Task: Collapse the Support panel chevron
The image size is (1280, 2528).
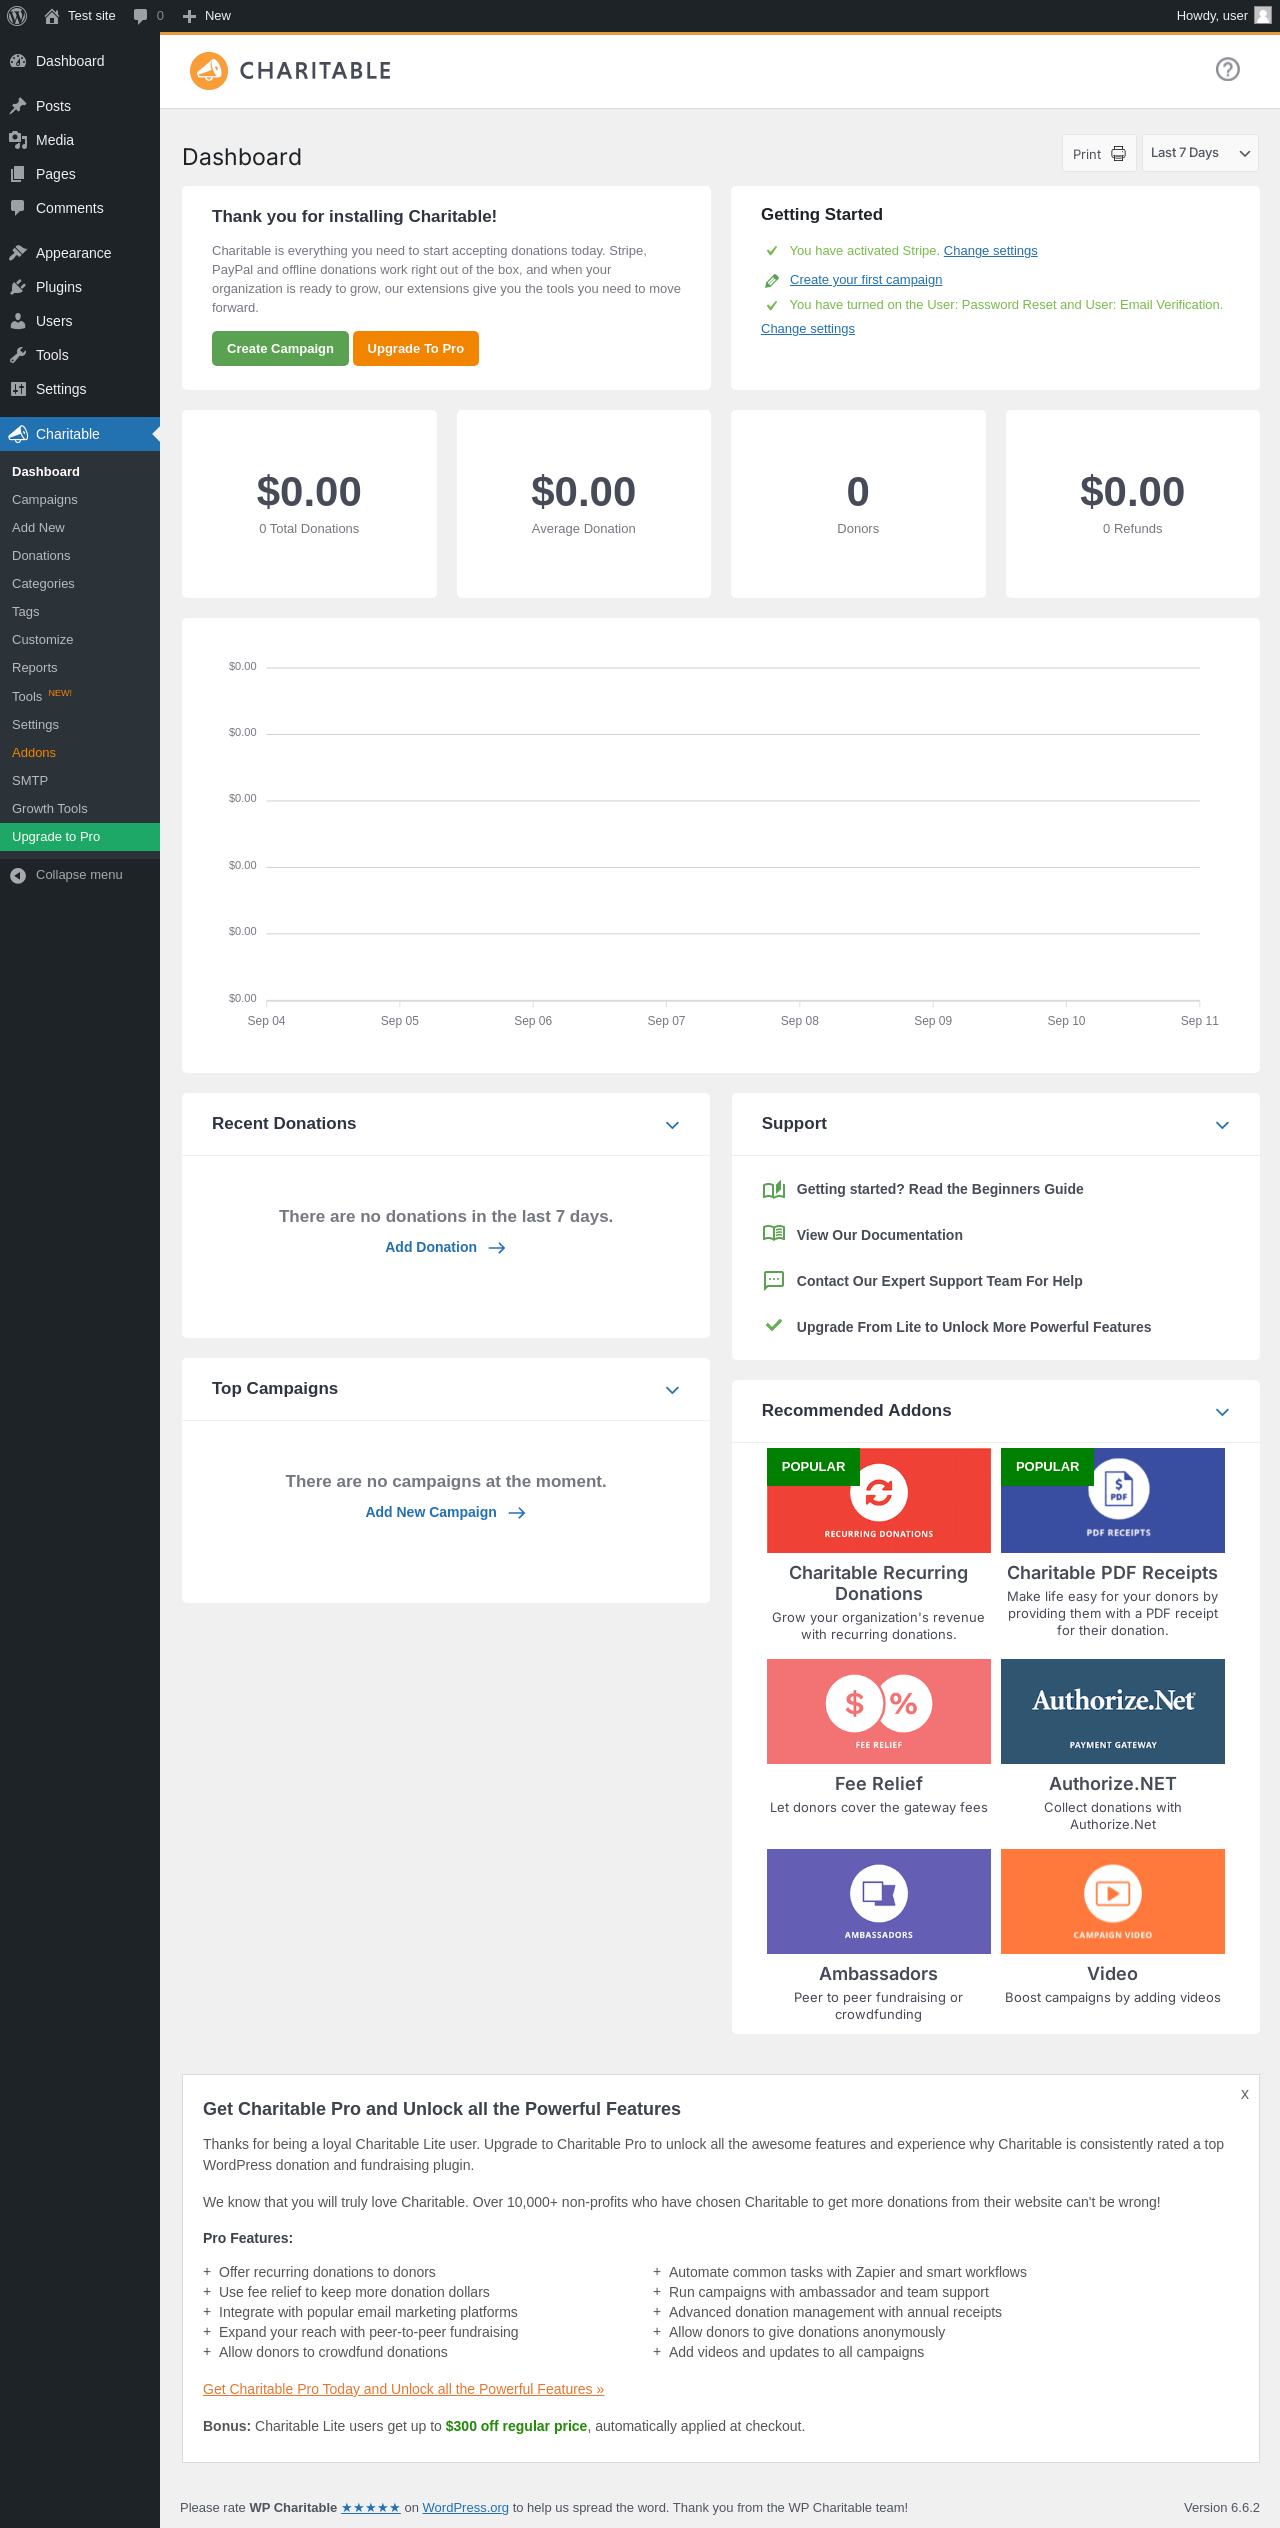Action: 1222,1125
